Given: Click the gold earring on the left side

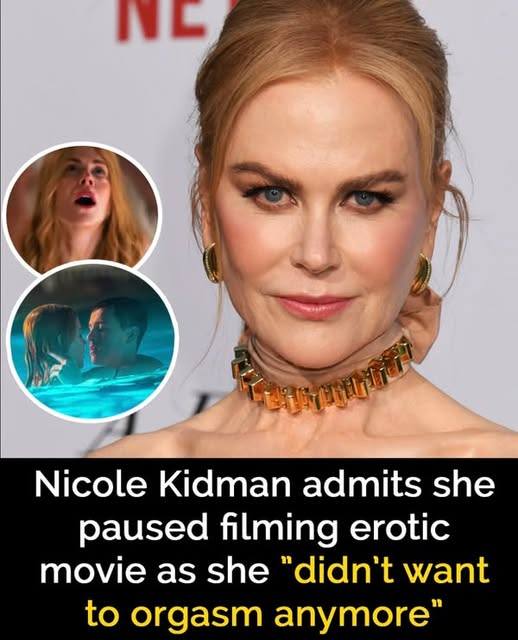Looking at the screenshot, I should (213, 262).
